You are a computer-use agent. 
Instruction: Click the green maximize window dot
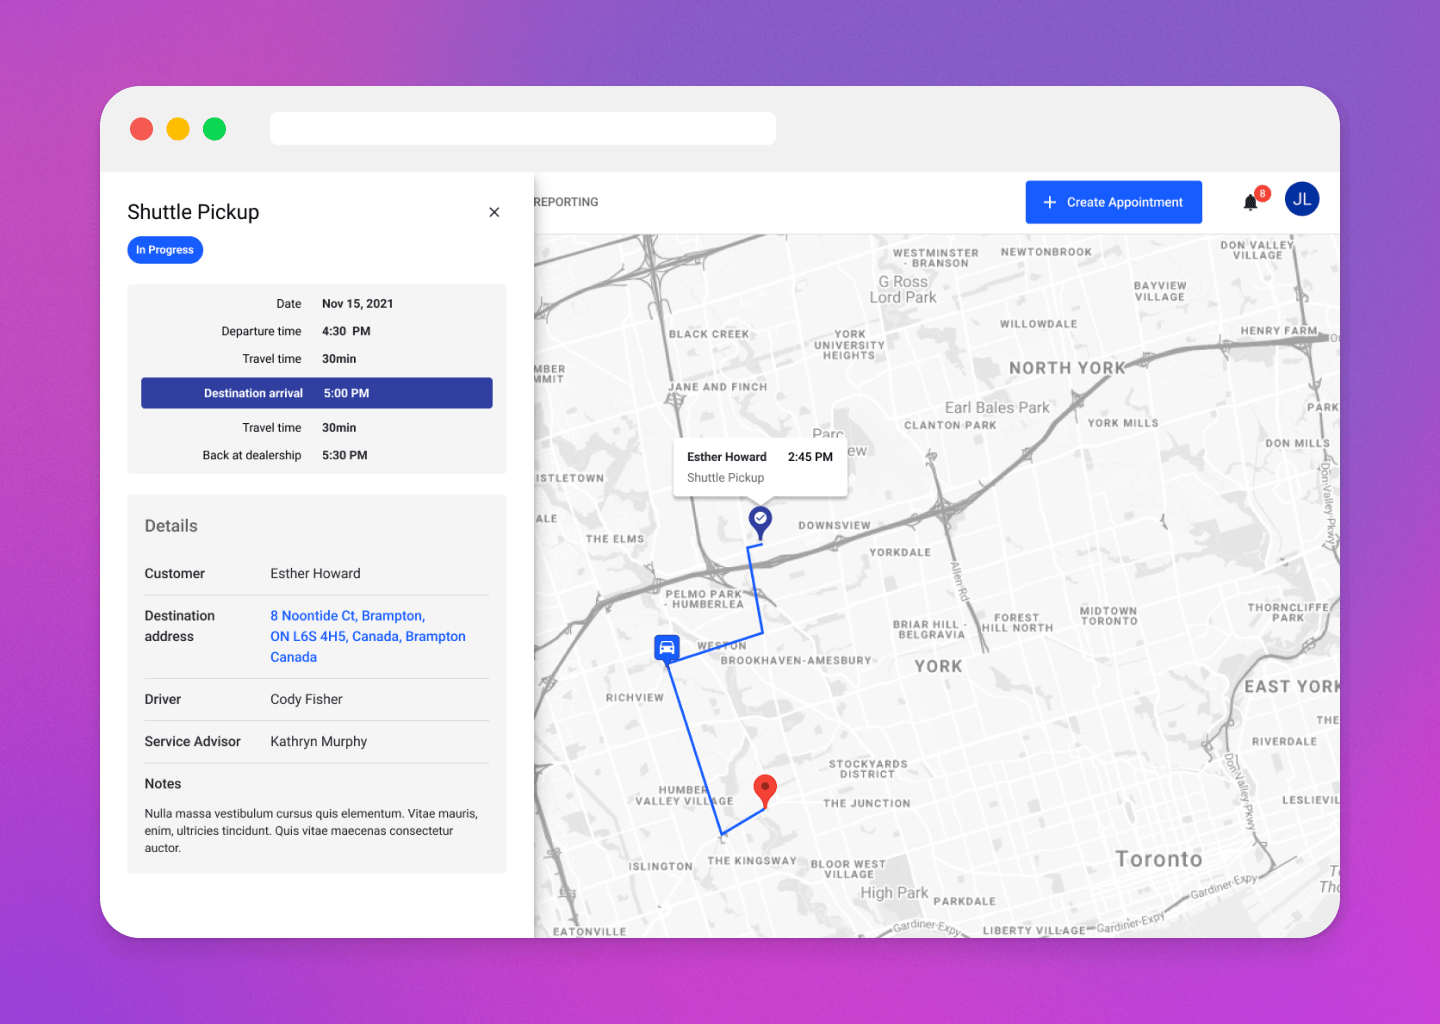pos(215,129)
